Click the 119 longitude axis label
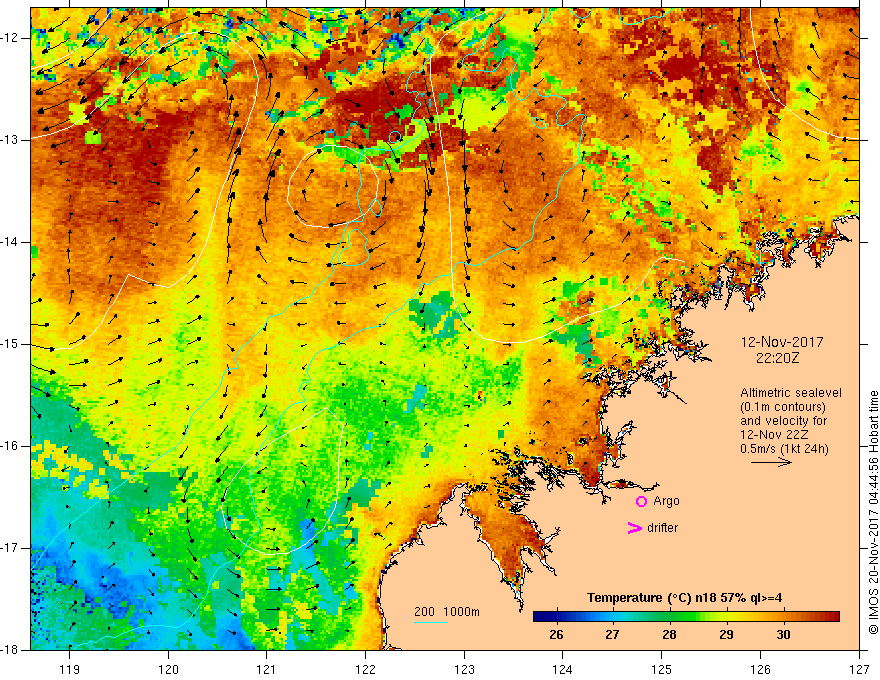This screenshot has width=880, height=680. [70, 669]
